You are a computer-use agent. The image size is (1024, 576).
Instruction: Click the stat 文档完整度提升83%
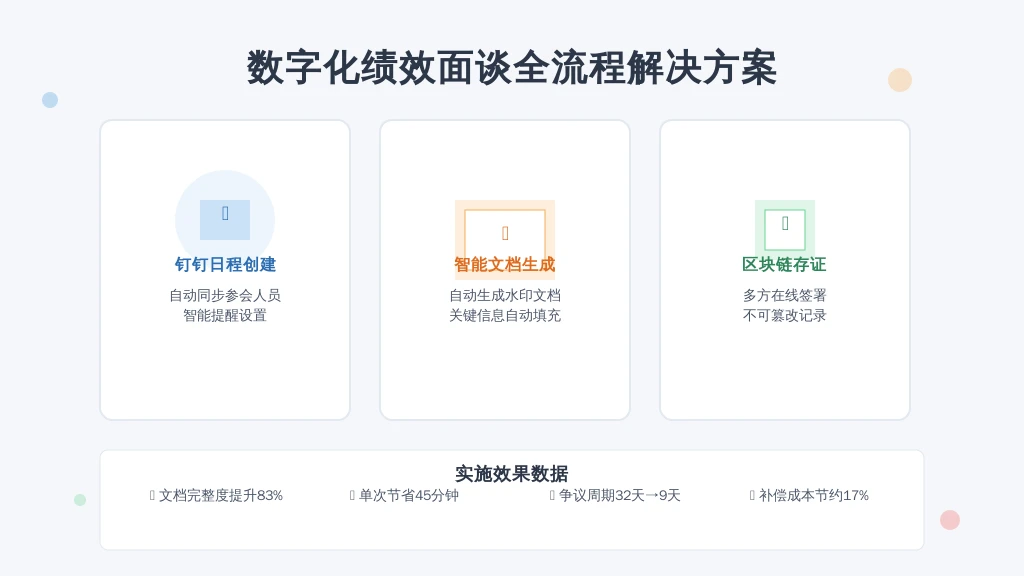click(x=216, y=496)
